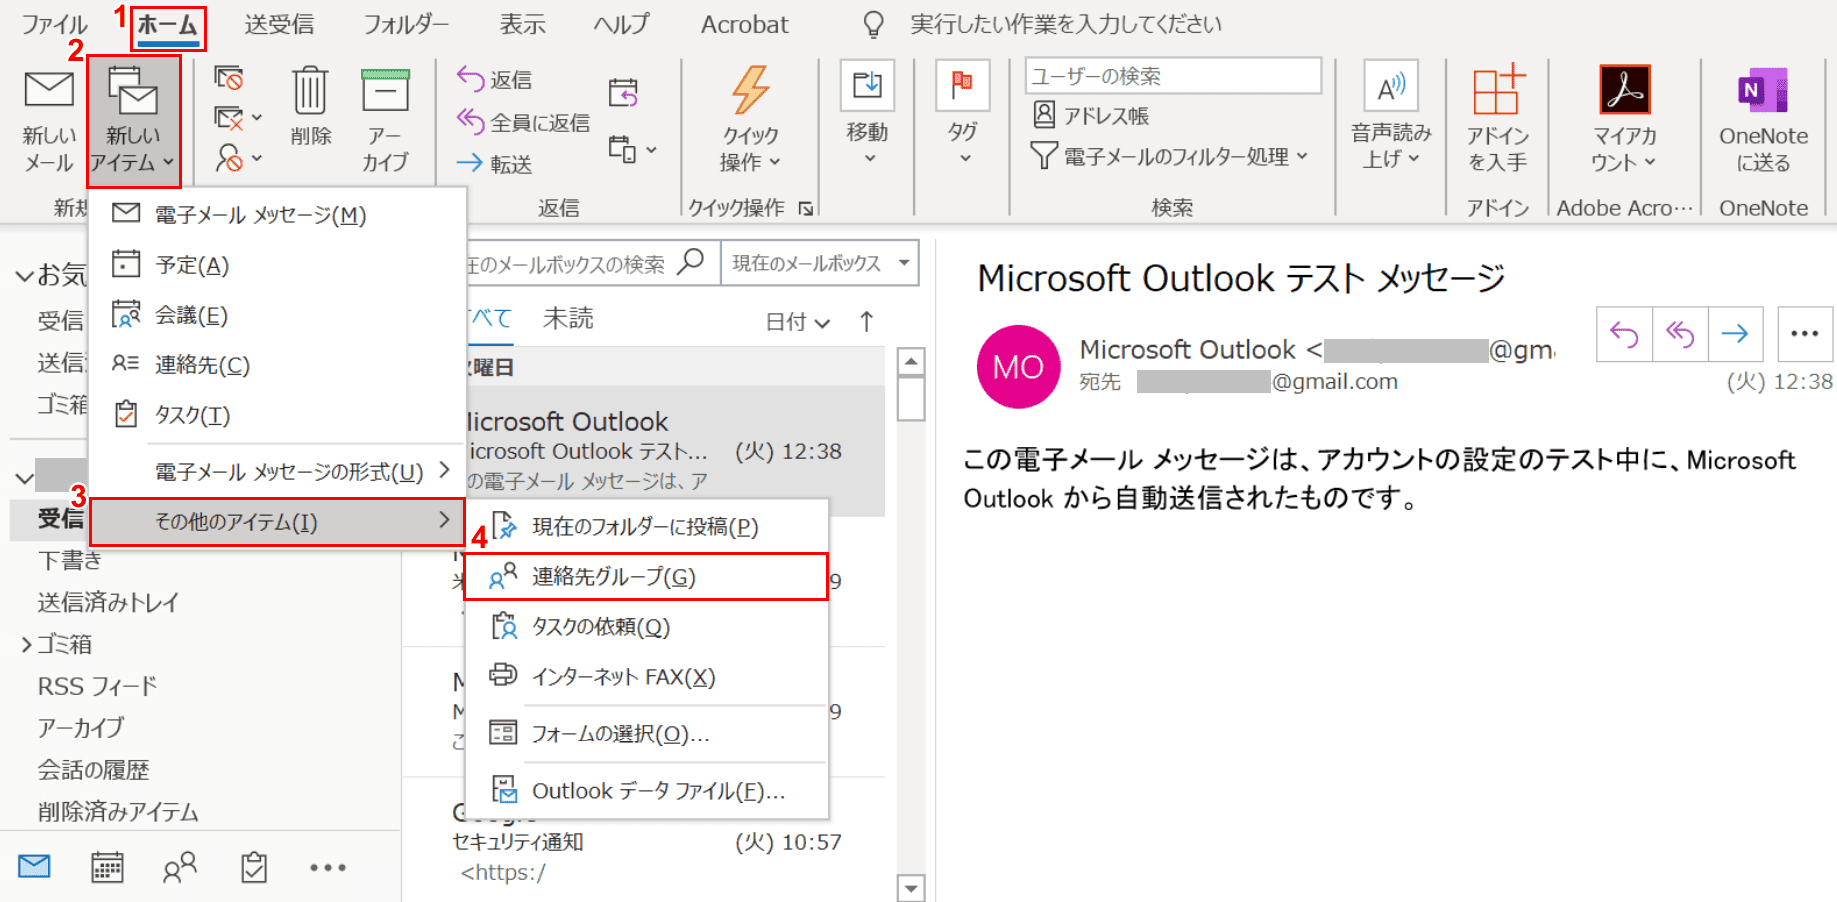This screenshot has height=902, width=1837.
Task: Click the Delete (削除) trash icon
Action: tap(310, 90)
